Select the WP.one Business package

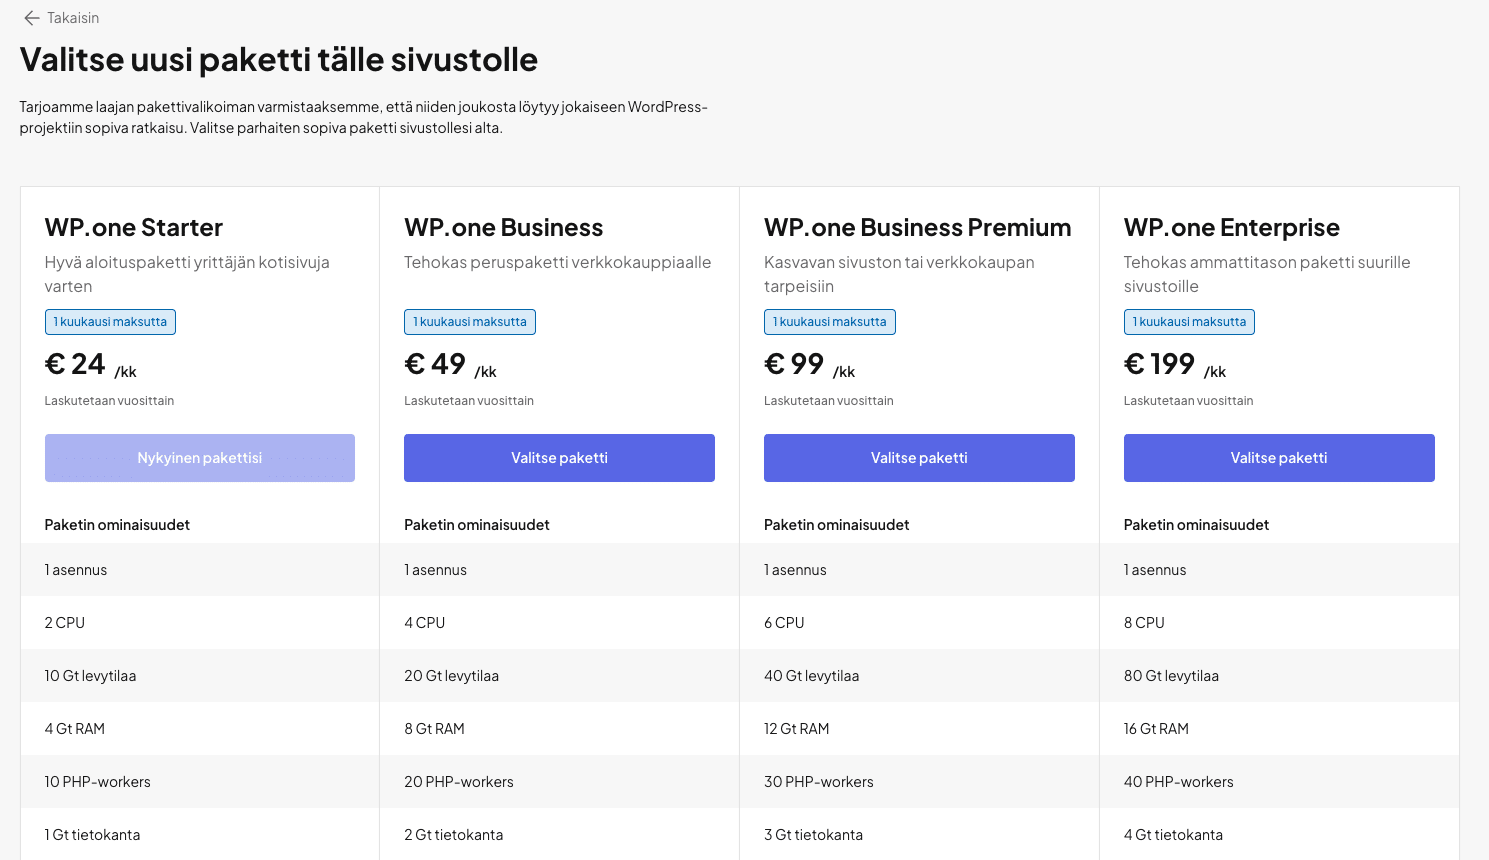point(559,458)
